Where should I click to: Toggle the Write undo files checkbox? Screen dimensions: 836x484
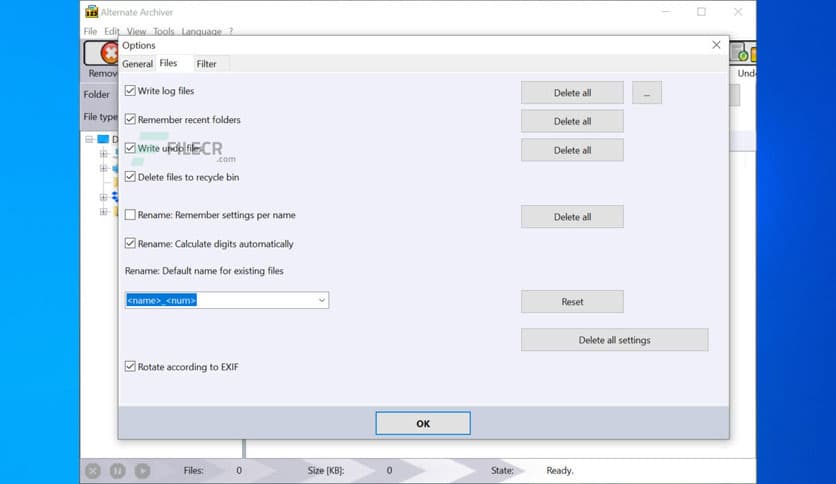click(130, 148)
